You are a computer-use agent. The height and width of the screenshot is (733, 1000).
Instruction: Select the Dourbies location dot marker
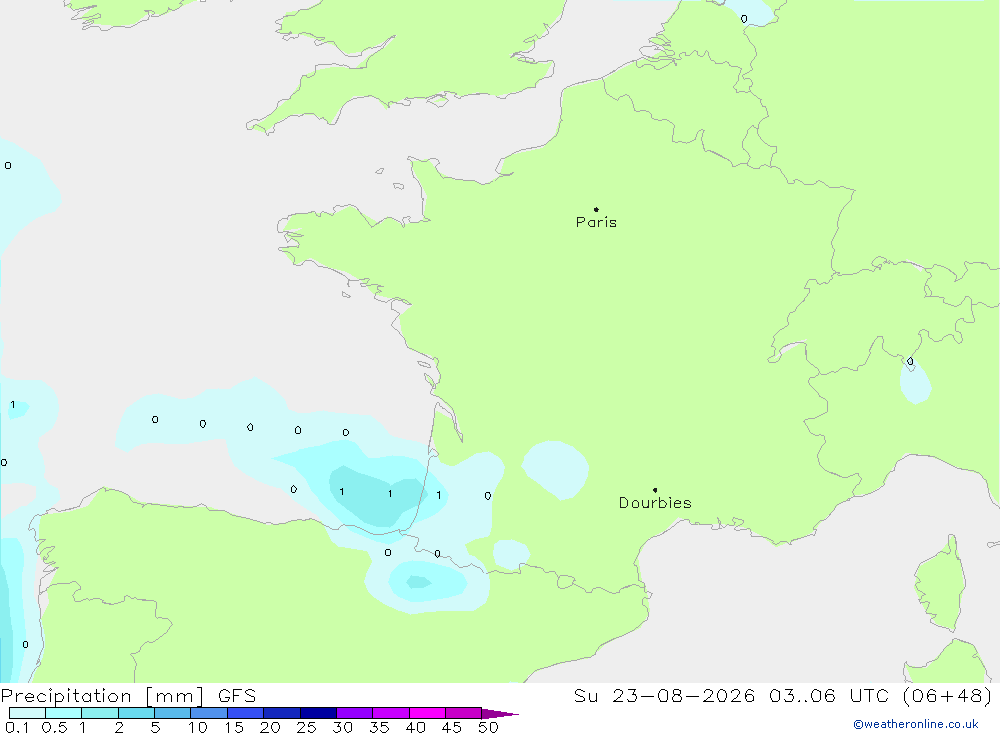point(655,490)
